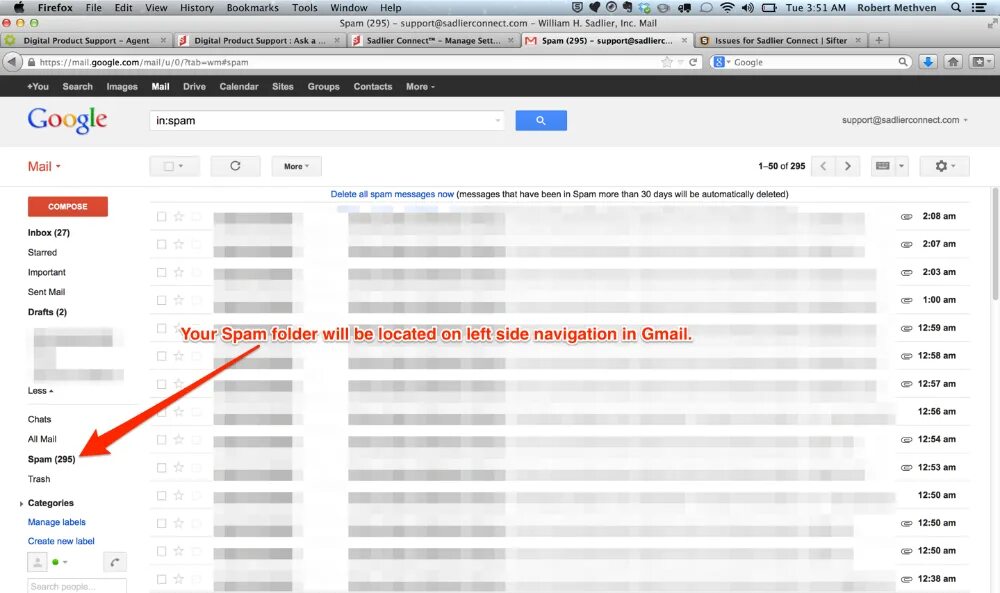Screen dimensions: 1000x593
Task: Star the 1:00 am message
Action: (179, 300)
